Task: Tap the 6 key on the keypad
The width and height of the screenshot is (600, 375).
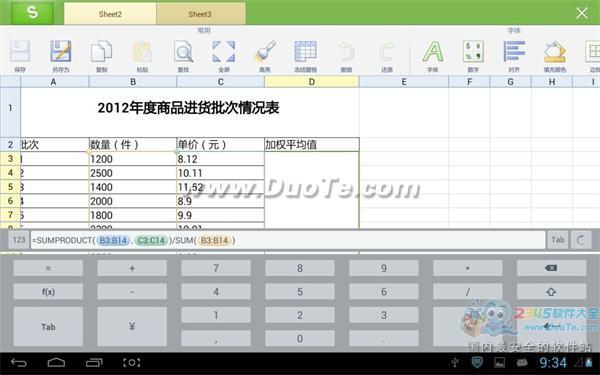Action: point(384,292)
